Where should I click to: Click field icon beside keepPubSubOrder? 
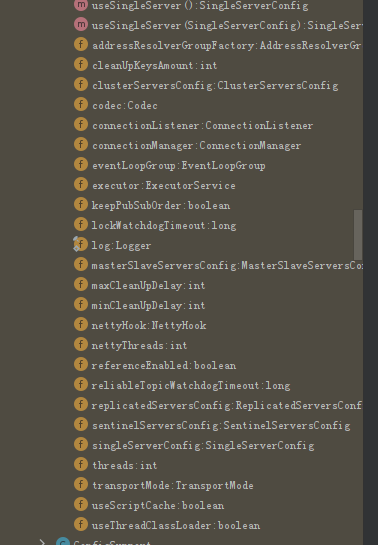81,204
